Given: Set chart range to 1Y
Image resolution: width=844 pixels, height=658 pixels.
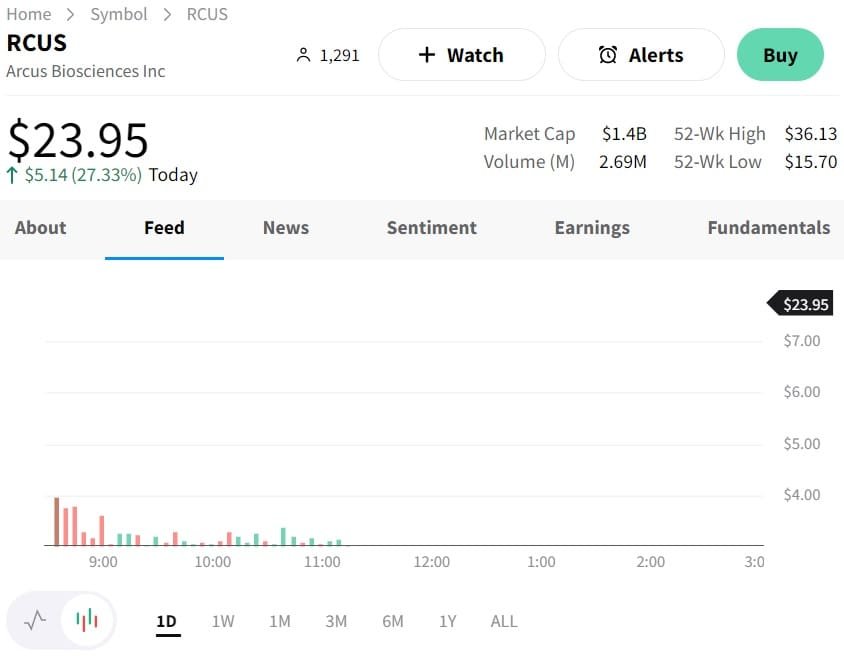Looking at the screenshot, I should (x=448, y=621).
